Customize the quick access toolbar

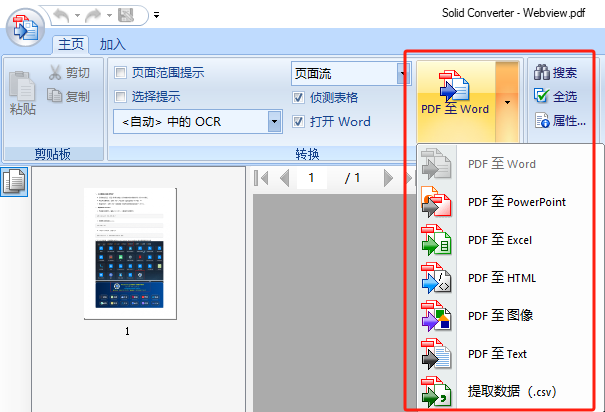156,15
